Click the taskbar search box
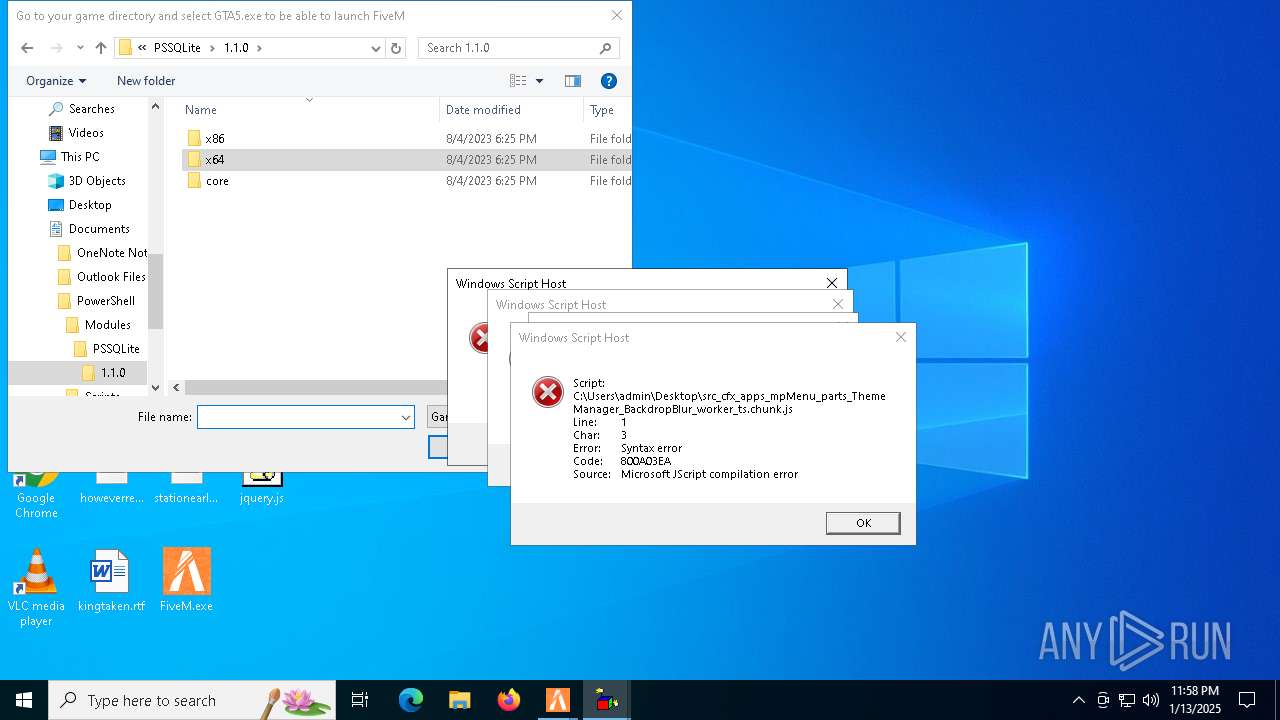This screenshot has width=1280, height=720. [x=192, y=700]
